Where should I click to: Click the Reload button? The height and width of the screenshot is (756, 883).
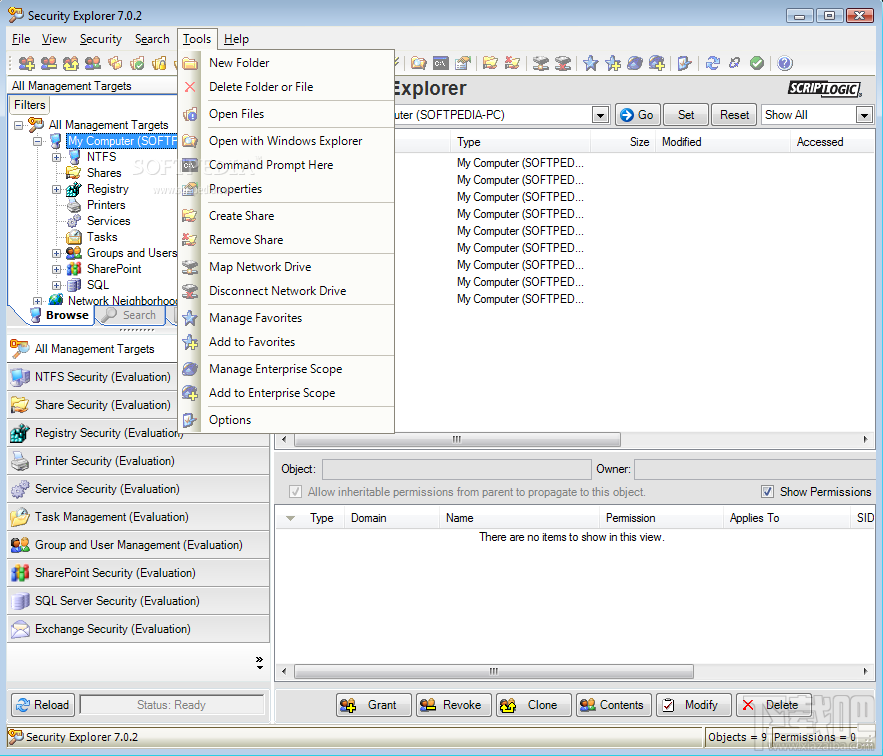(x=43, y=705)
